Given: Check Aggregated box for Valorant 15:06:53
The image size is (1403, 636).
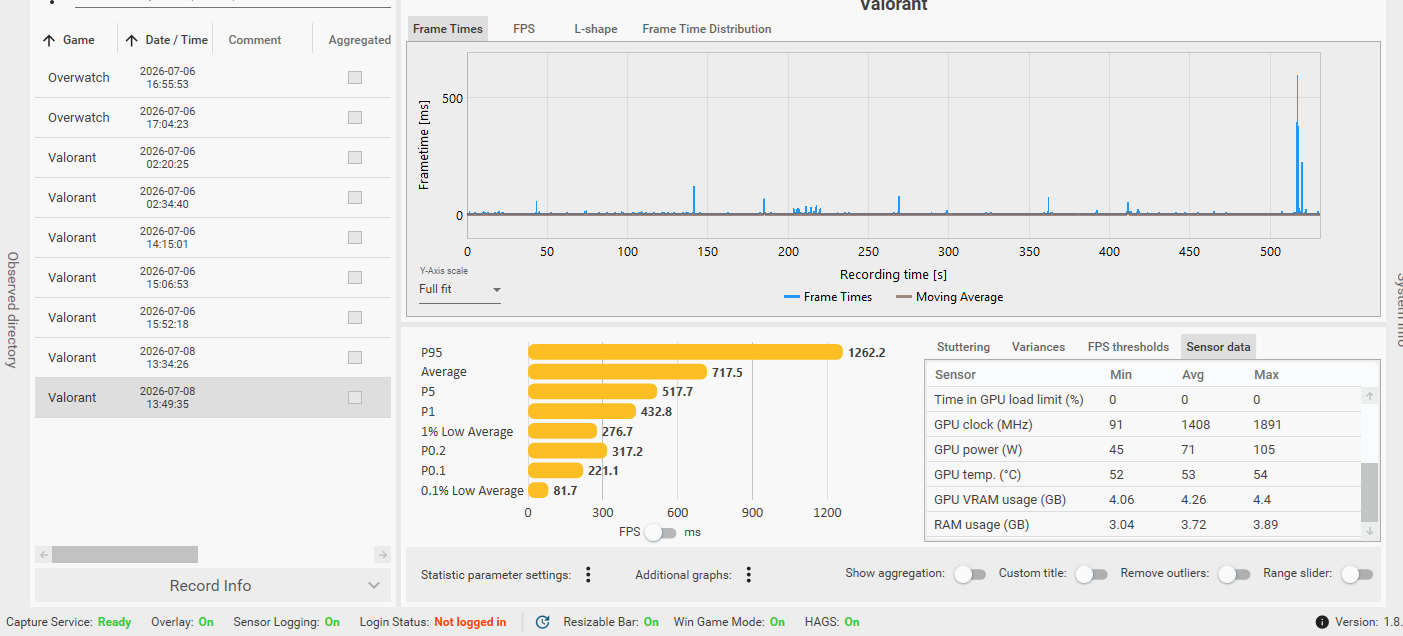Looking at the screenshot, I should (x=355, y=277).
